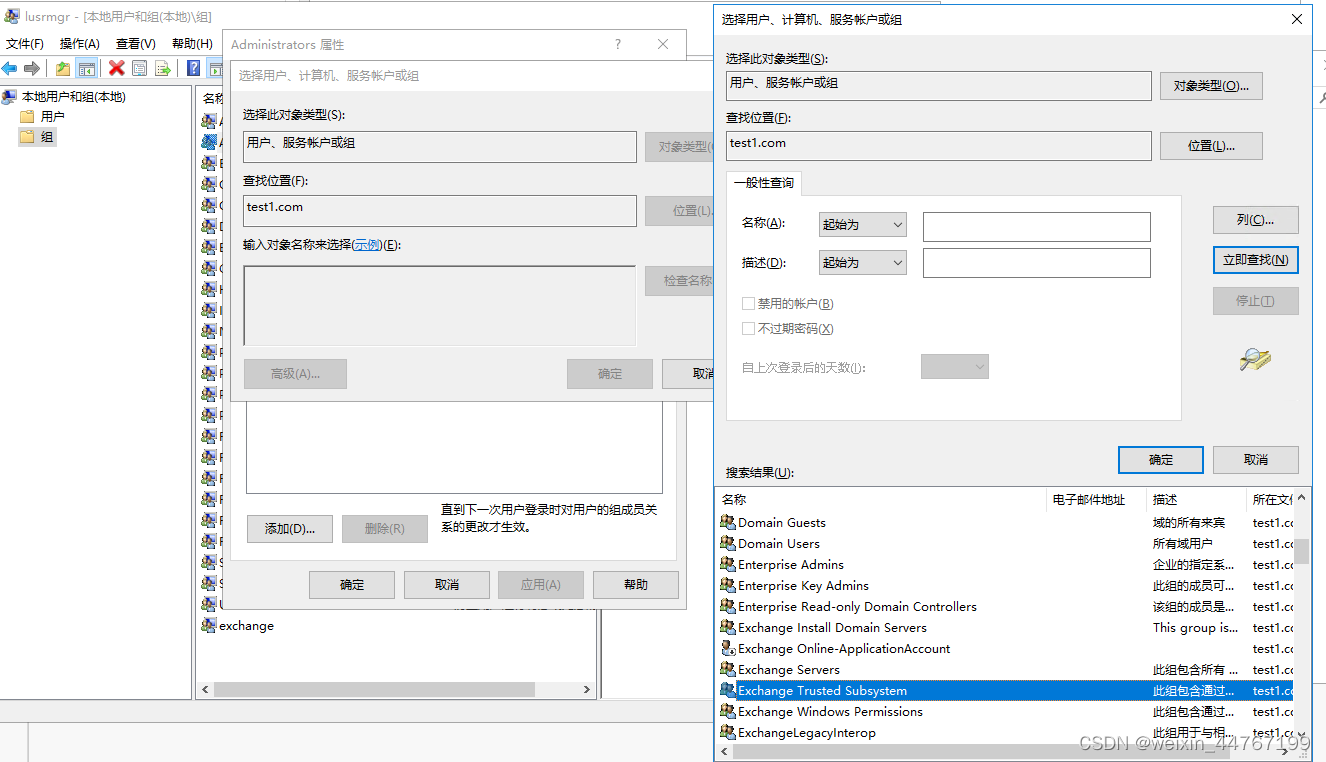Click the 名称(A) text input field
The image size is (1326, 762).
click(x=1037, y=227)
